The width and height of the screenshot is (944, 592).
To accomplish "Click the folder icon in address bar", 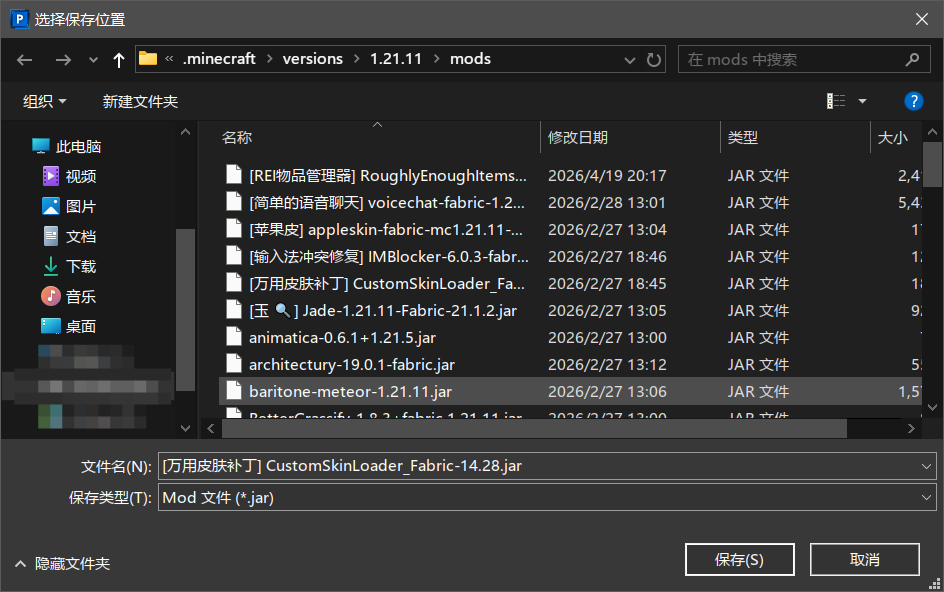I will click(148, 58).
